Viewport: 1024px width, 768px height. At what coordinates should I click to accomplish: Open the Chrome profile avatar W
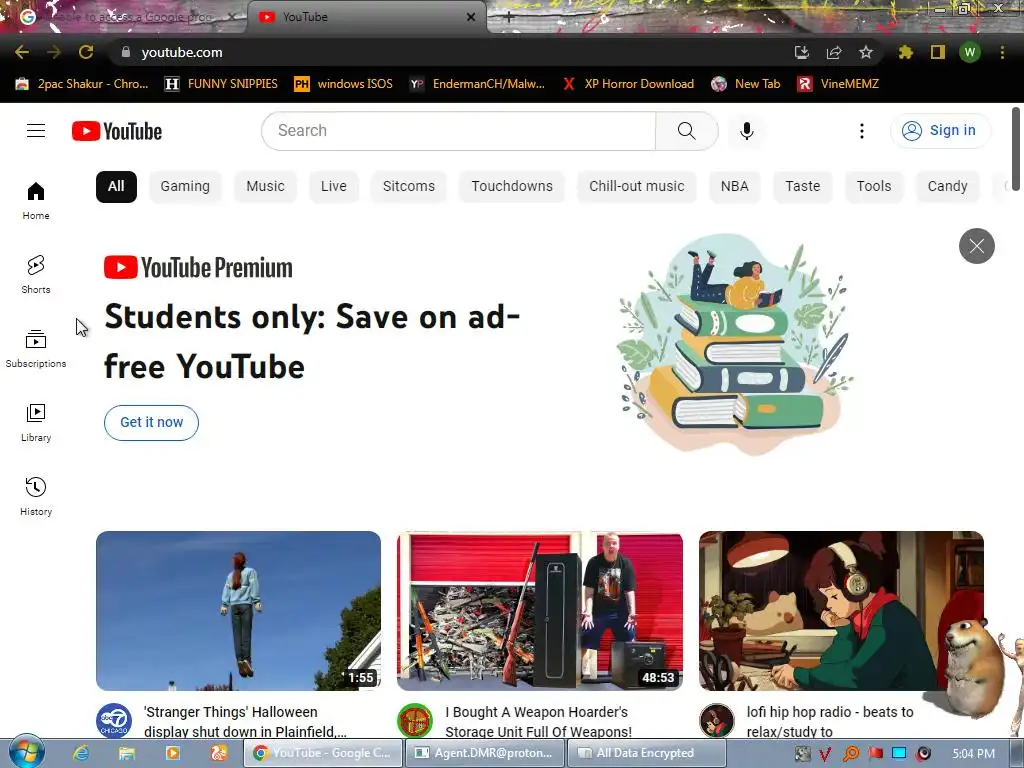(970, 52)
